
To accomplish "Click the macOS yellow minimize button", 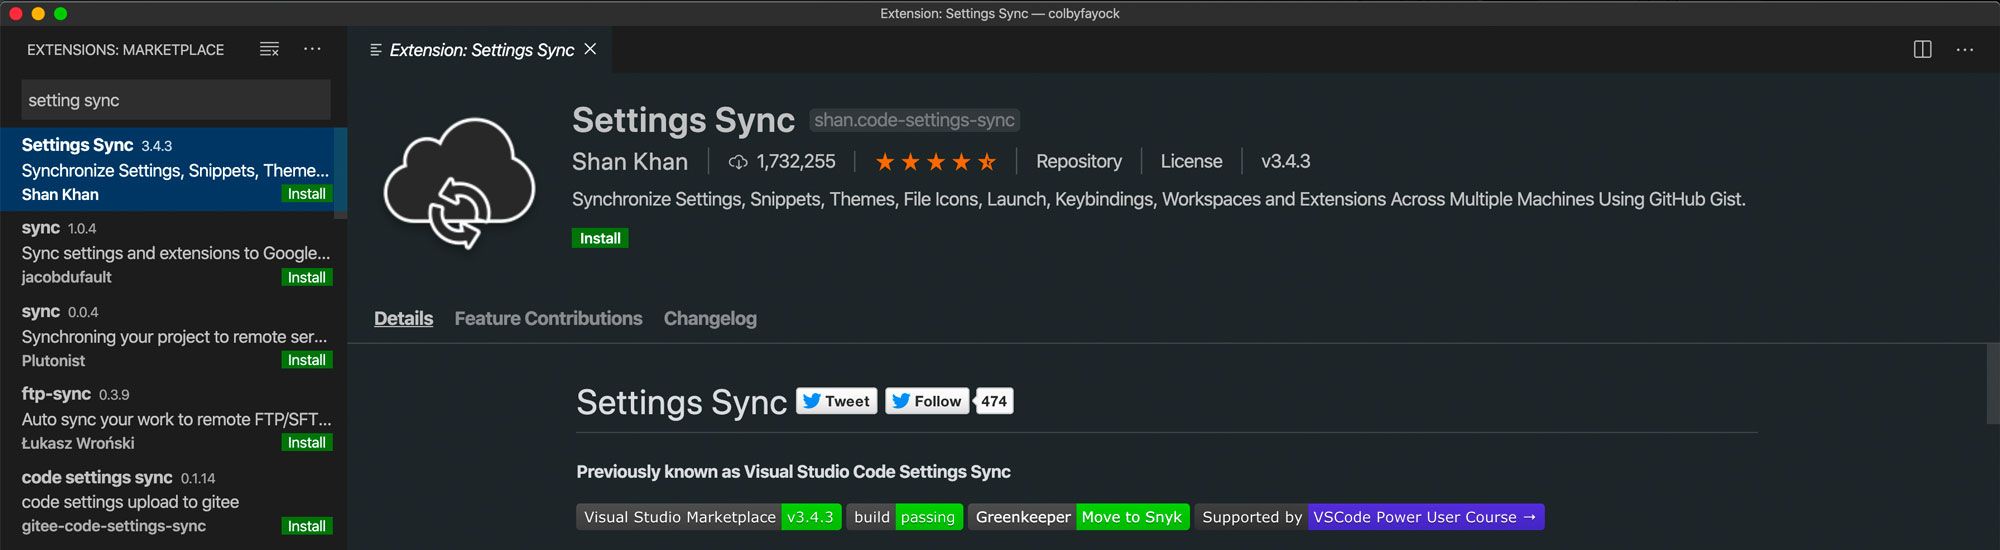I will [x=38, y=13].
